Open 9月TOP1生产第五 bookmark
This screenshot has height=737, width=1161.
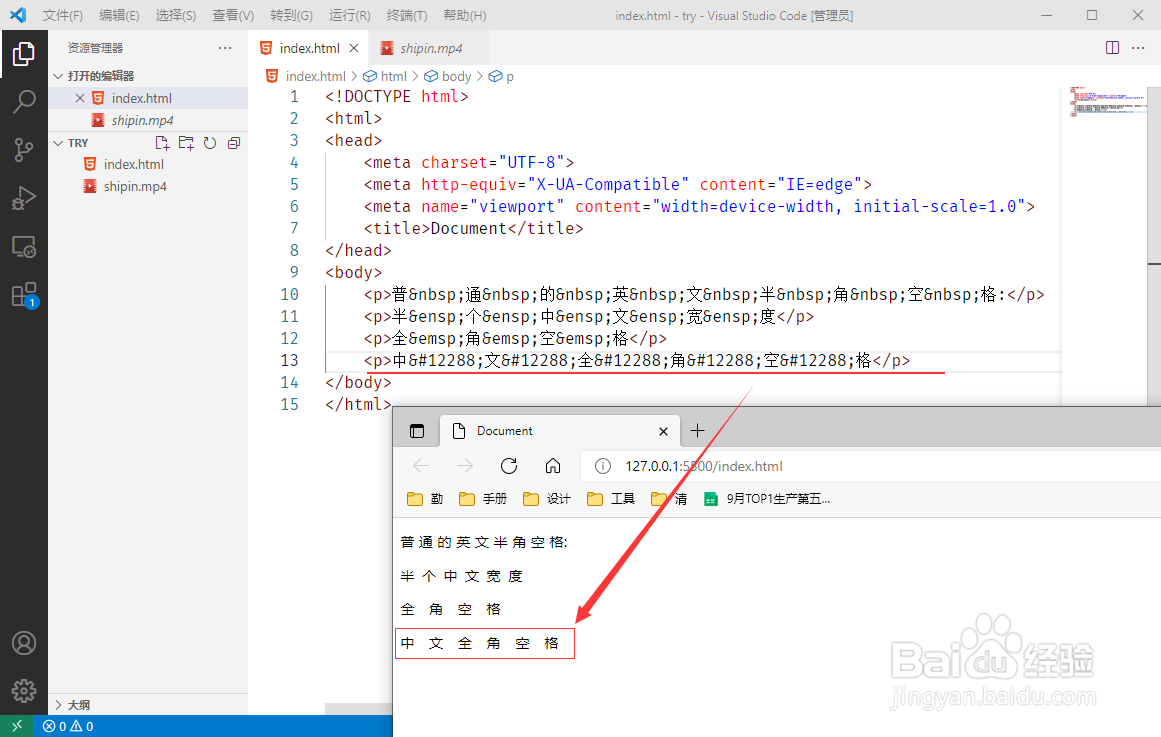coord(767,499)
